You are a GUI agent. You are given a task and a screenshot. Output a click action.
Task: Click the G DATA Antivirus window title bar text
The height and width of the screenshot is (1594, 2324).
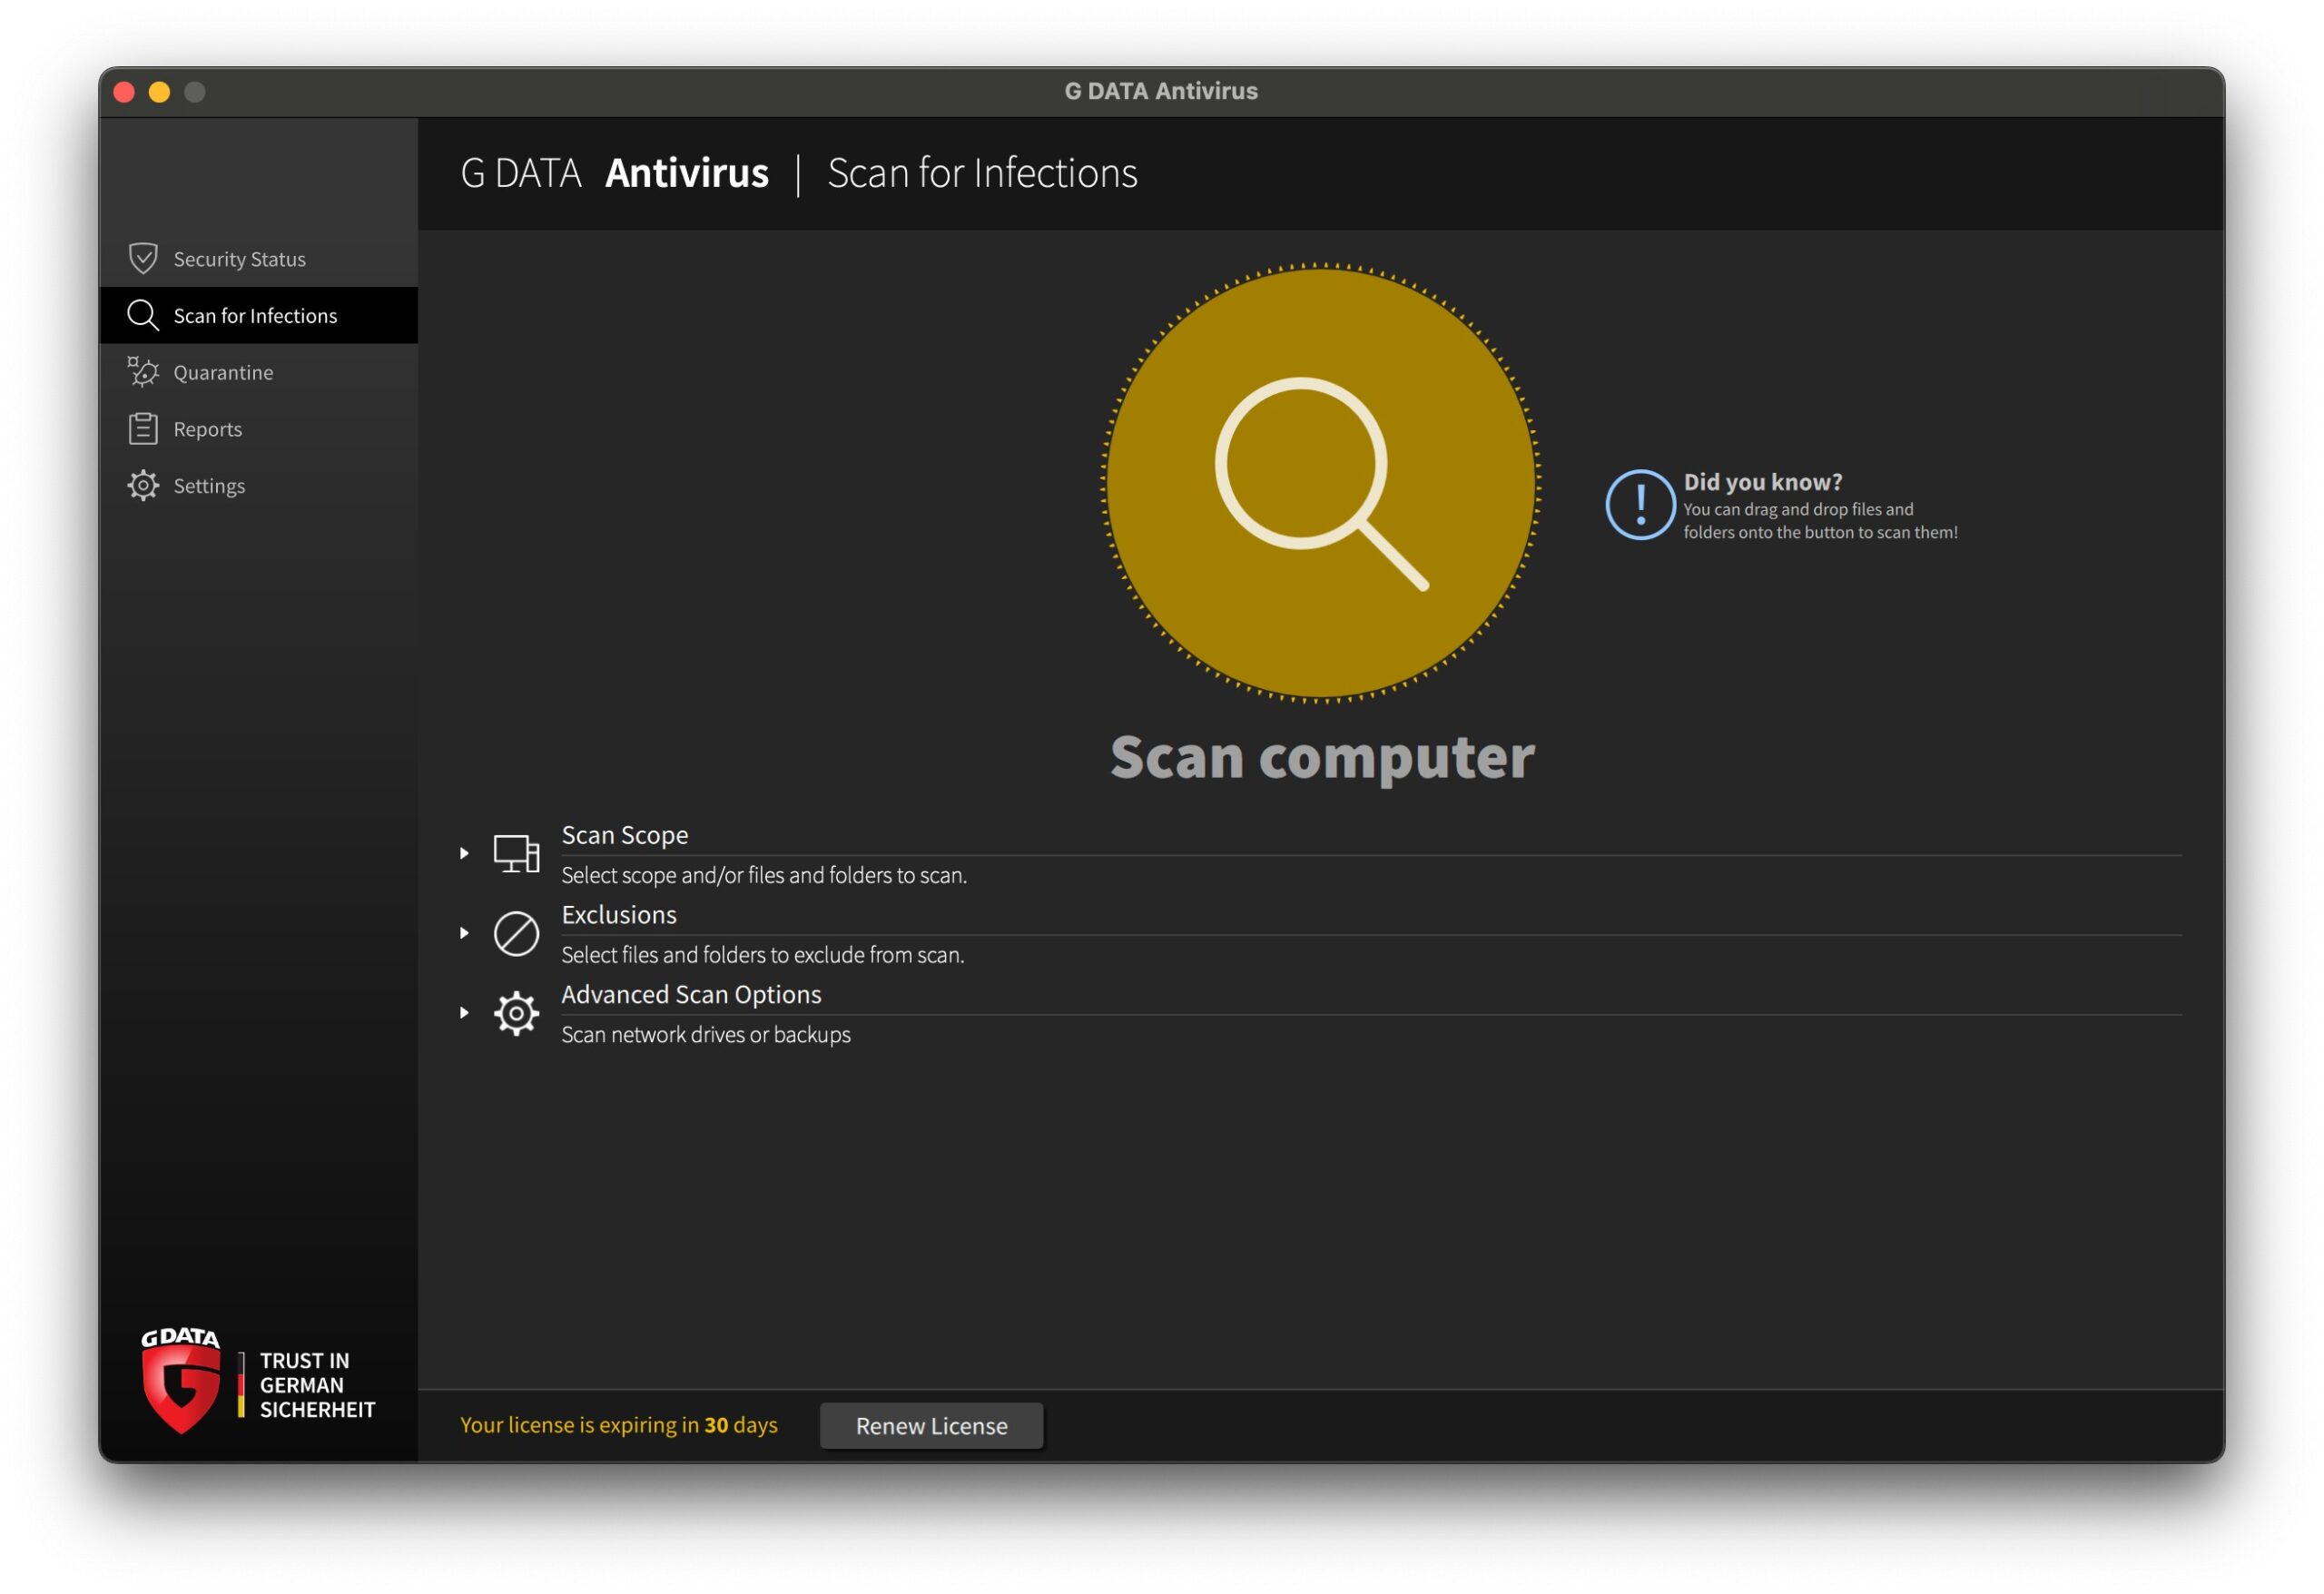pyautogui.click(x=1161, y=91)
